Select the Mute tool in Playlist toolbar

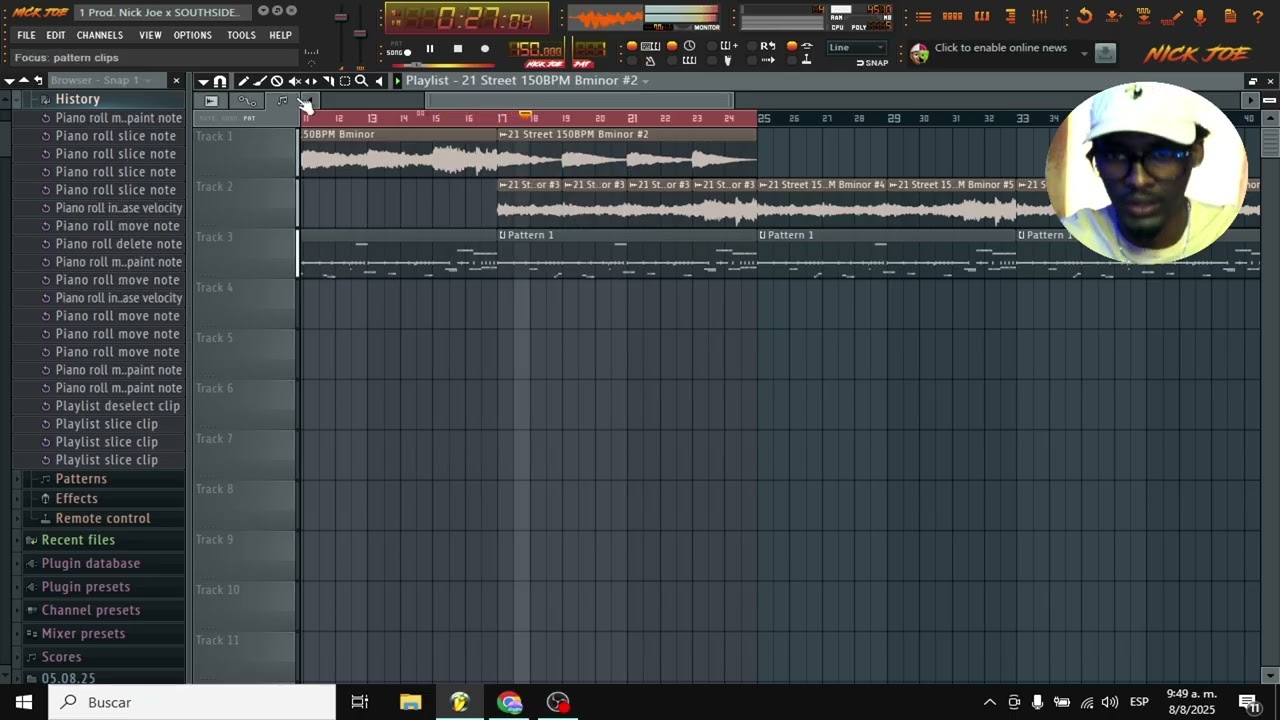coord(295,81)
